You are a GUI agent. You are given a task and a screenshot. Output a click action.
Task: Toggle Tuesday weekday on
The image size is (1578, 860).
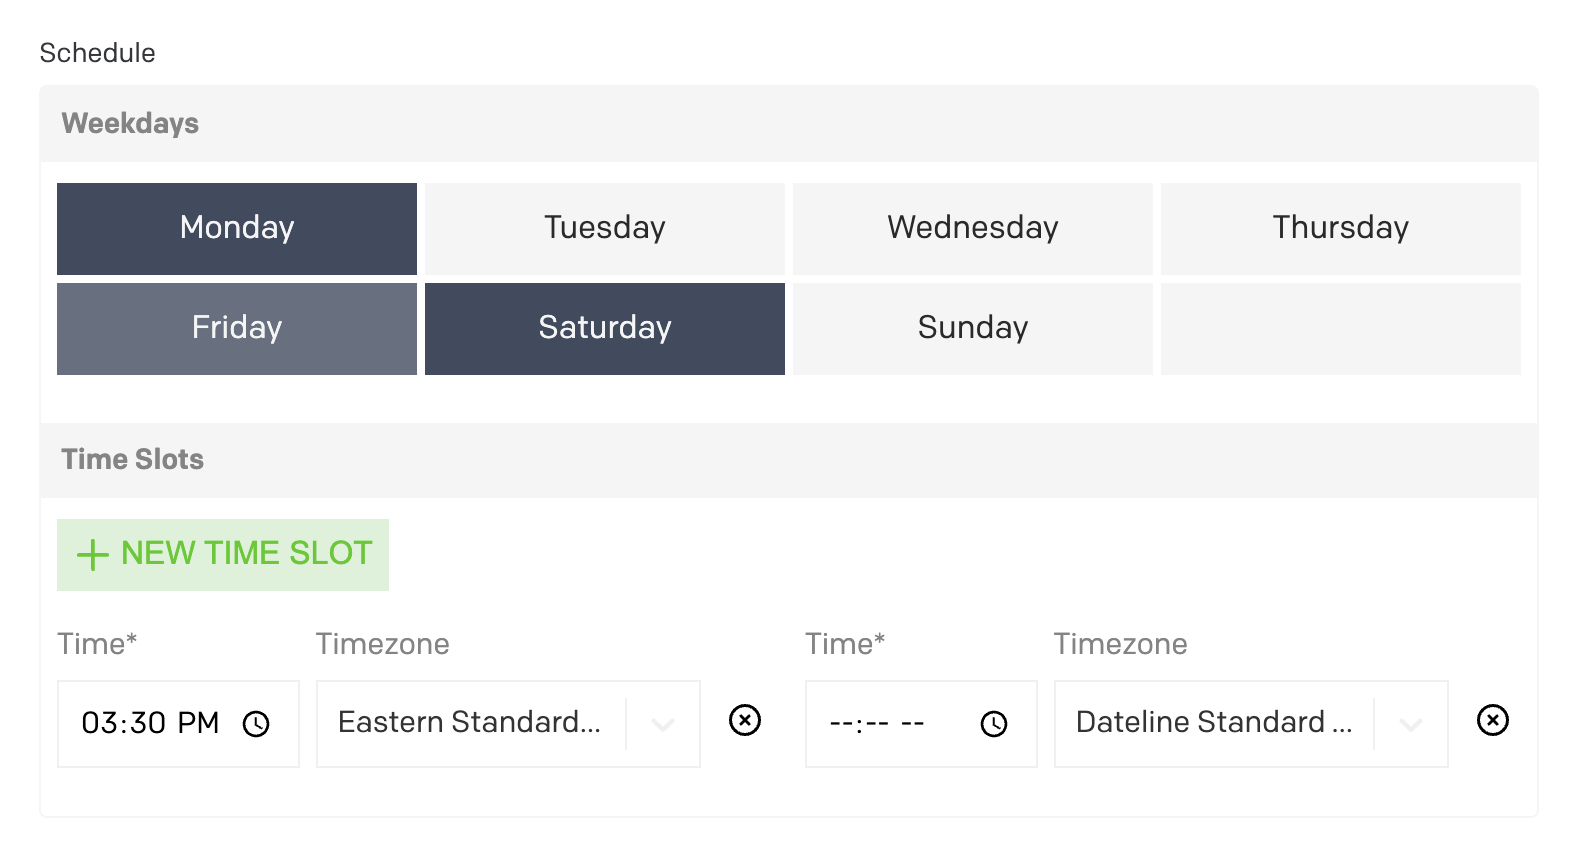pos(604,228)
